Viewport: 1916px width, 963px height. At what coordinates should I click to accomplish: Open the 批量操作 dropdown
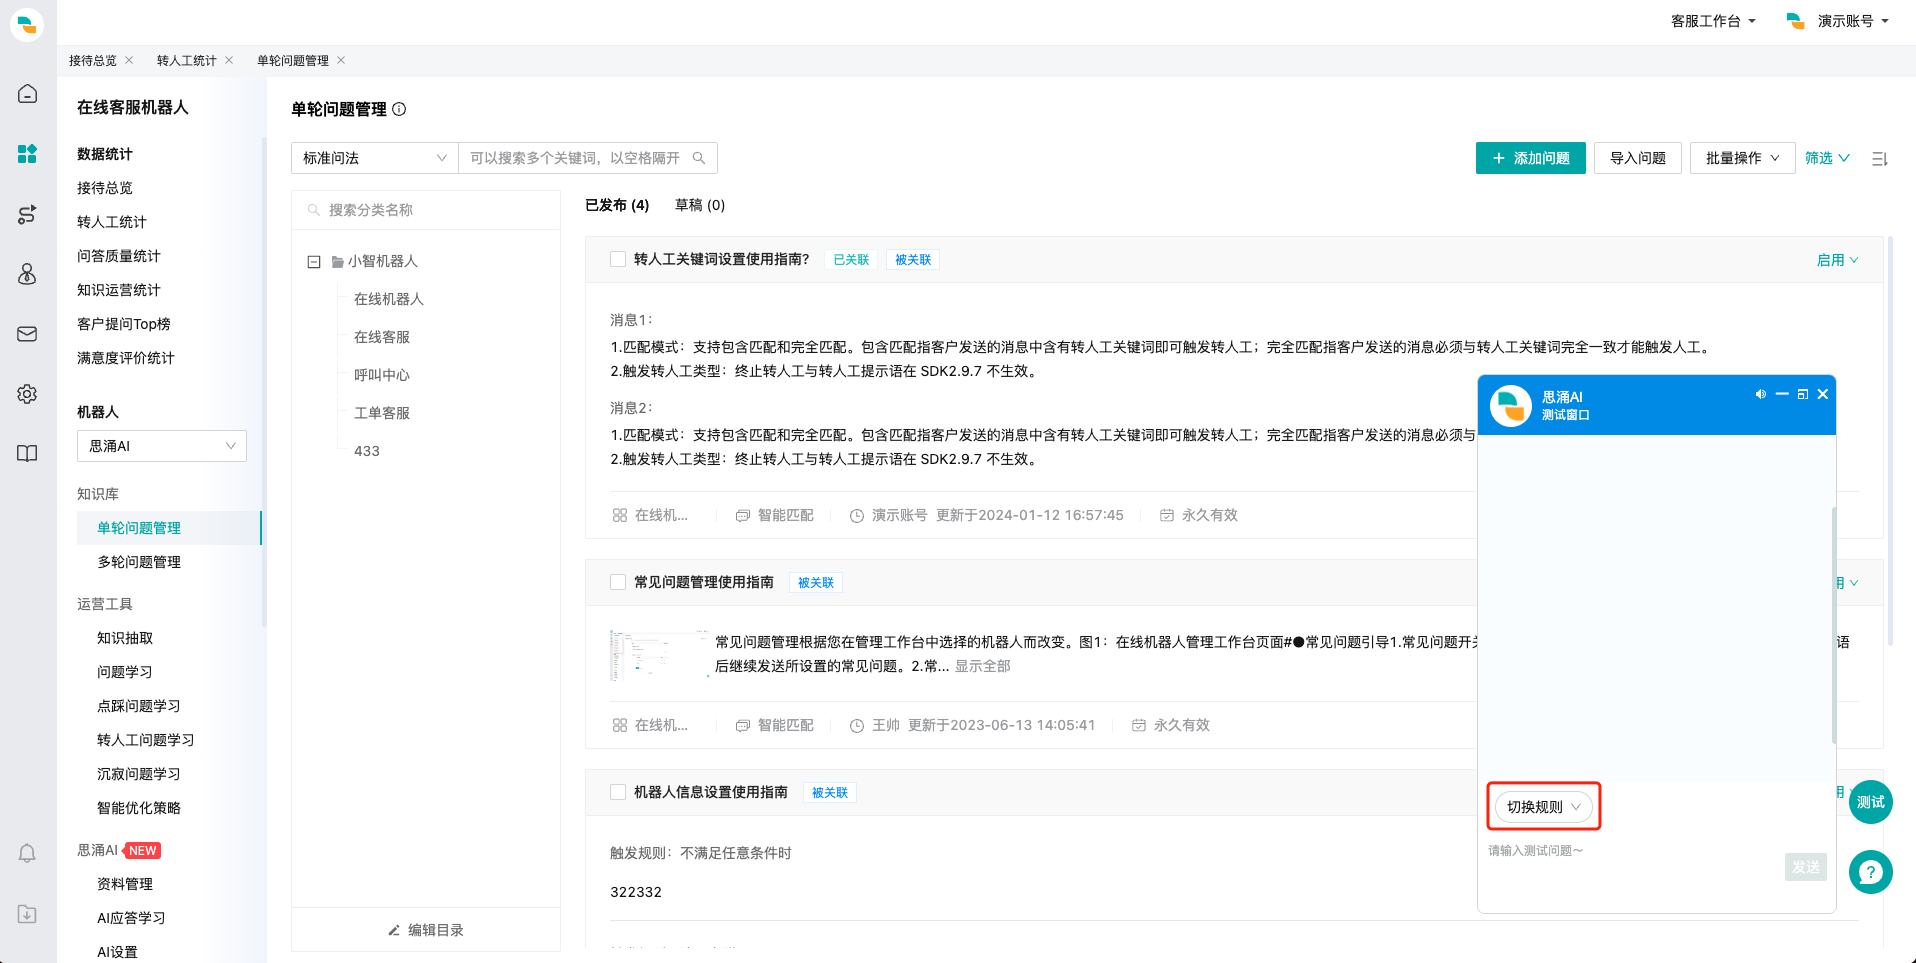coord(1742,158)
